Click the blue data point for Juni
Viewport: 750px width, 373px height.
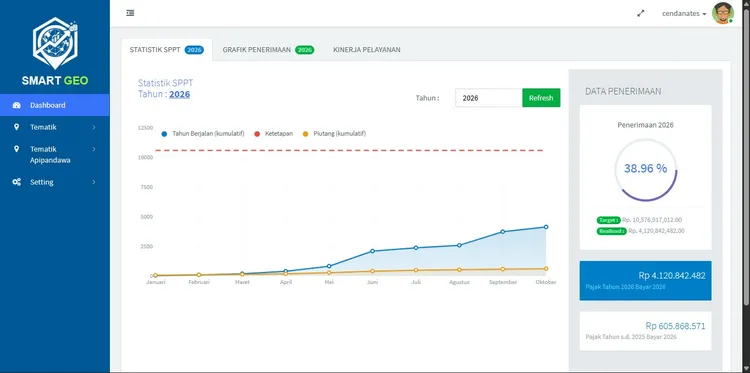(373, 251)
